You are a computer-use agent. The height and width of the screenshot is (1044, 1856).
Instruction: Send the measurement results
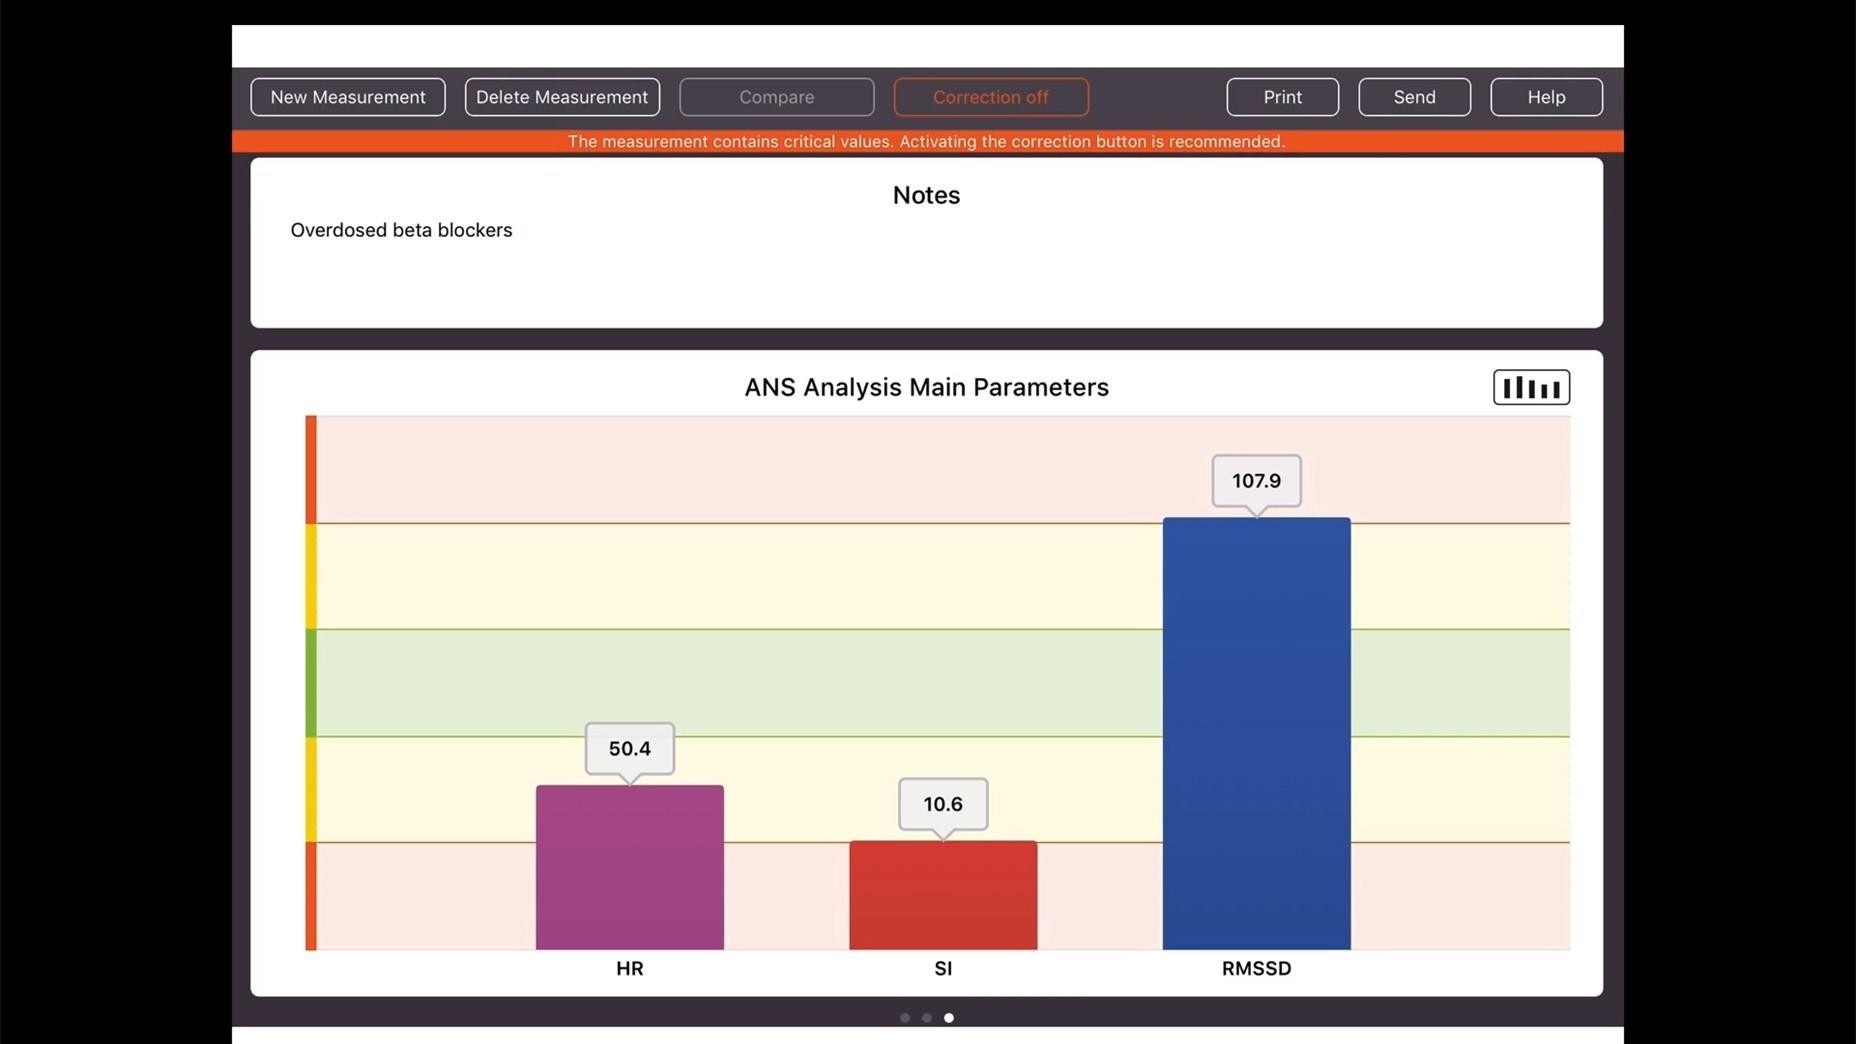point(1415,97)
